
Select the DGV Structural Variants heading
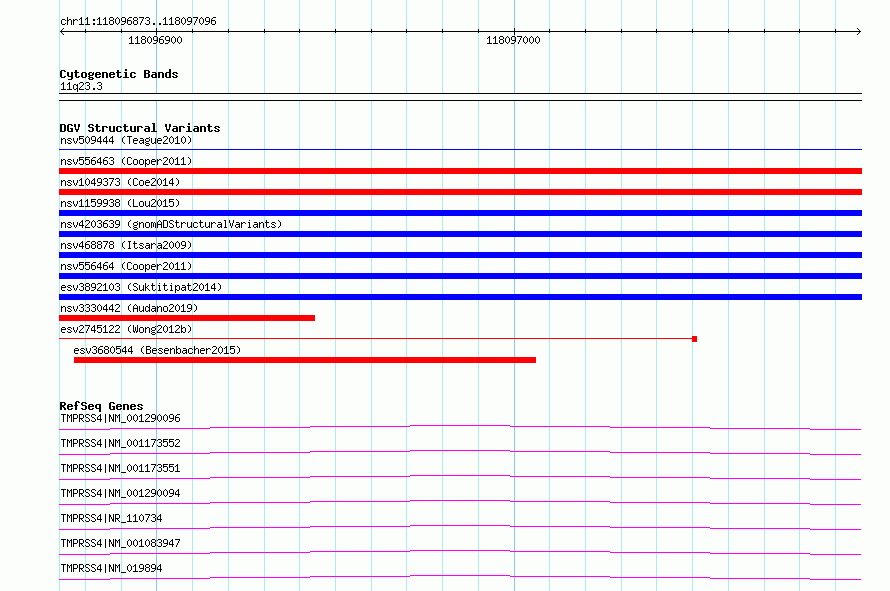[x=140, y=128]
